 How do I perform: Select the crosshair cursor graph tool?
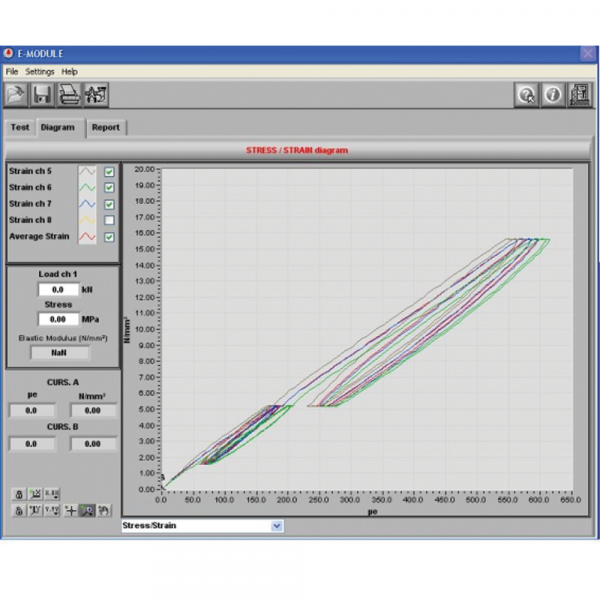click(69, 511)
